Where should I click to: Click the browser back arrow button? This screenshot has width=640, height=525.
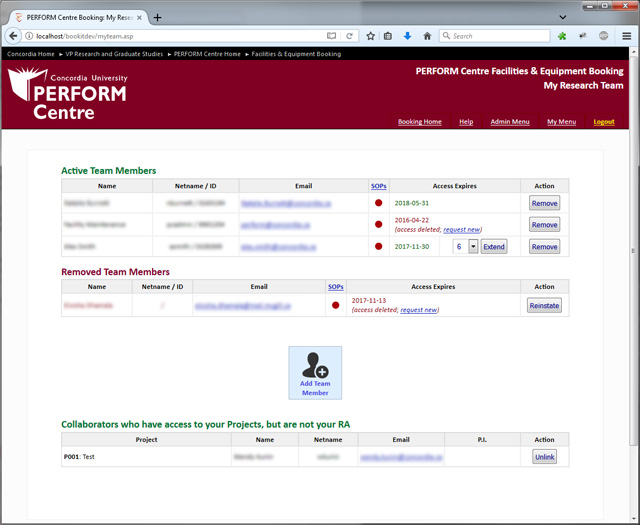pyautogui.click(x=13, y=36)
